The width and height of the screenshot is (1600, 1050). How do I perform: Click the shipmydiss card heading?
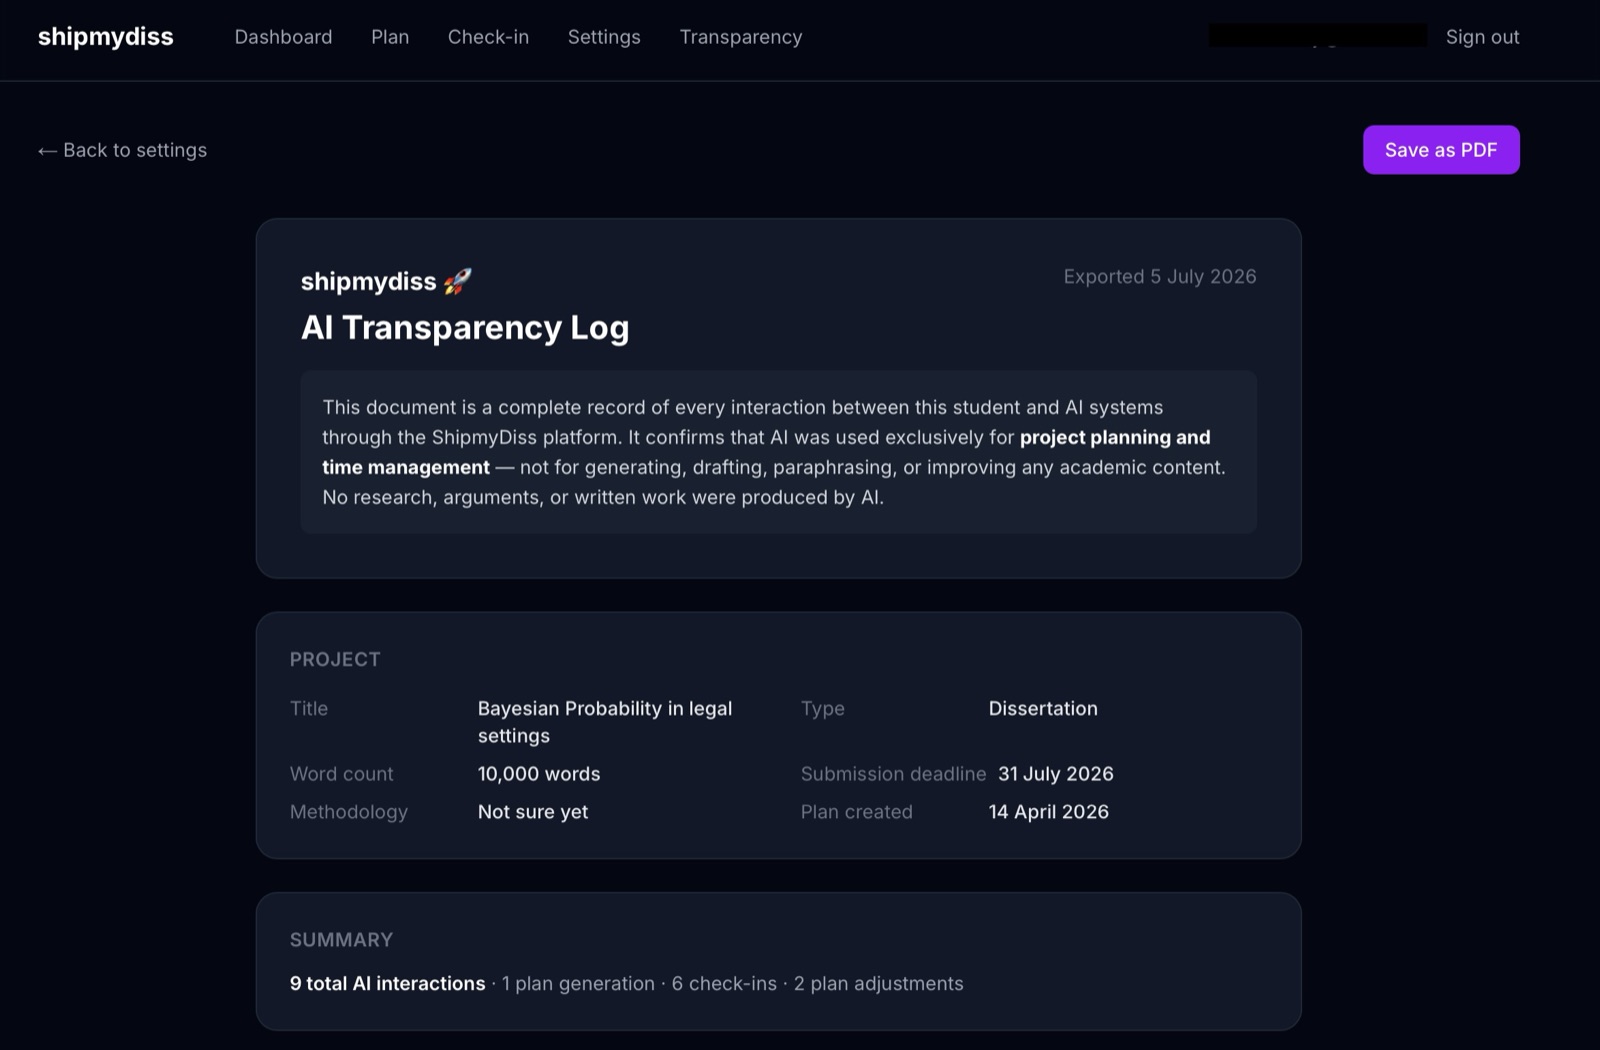(369, 281)
